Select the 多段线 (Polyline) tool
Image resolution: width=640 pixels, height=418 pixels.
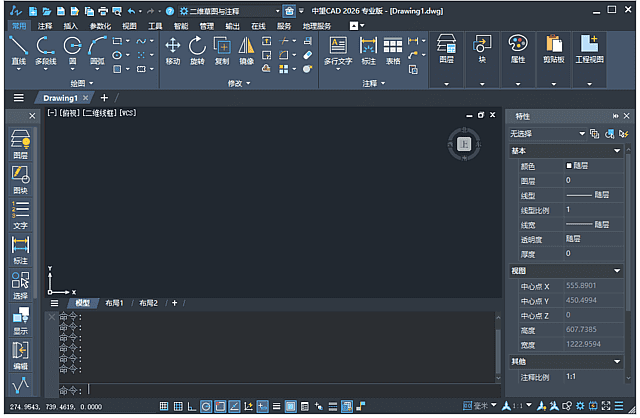click(46, 47)
